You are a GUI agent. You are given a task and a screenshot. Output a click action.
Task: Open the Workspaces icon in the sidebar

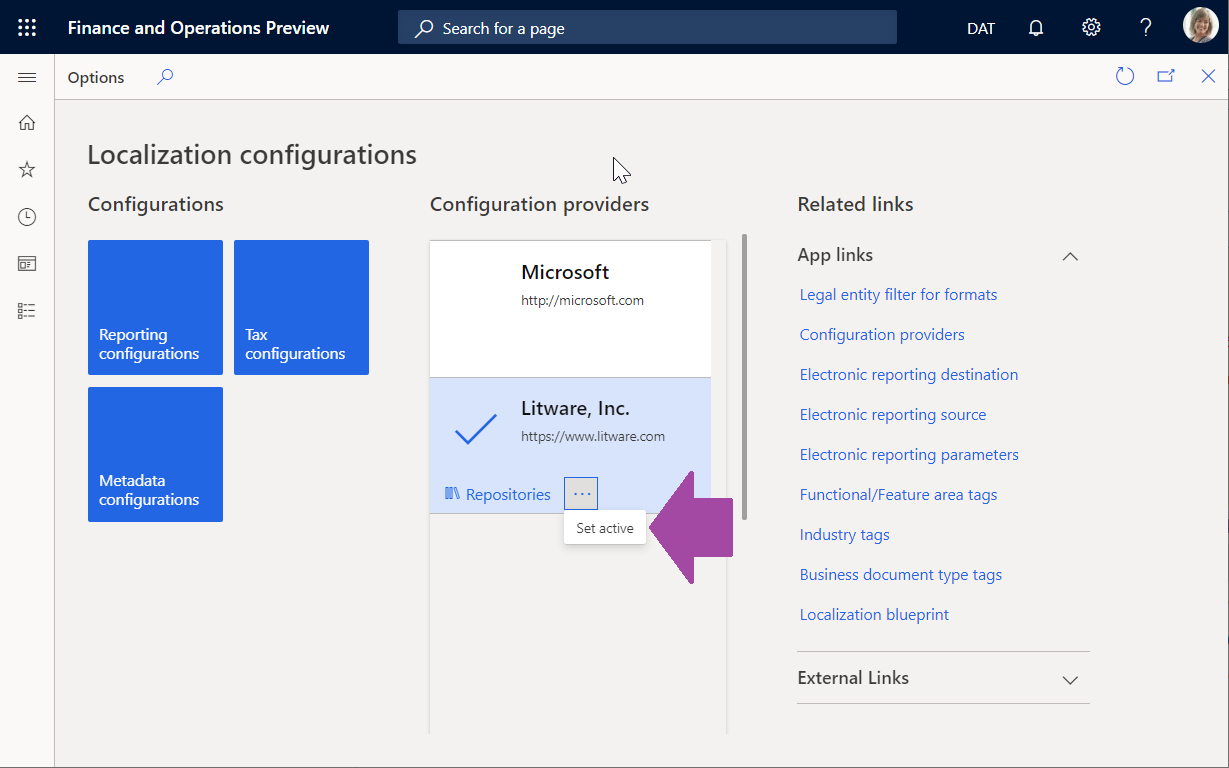[x=26, y=263]
